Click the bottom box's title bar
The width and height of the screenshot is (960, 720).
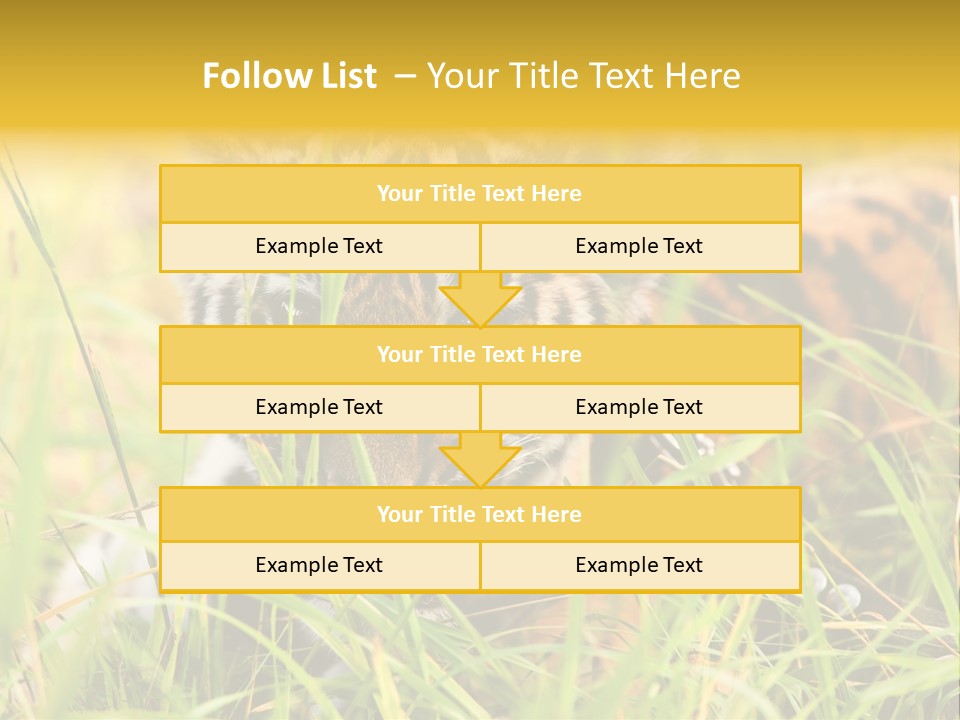pos(480,514)
